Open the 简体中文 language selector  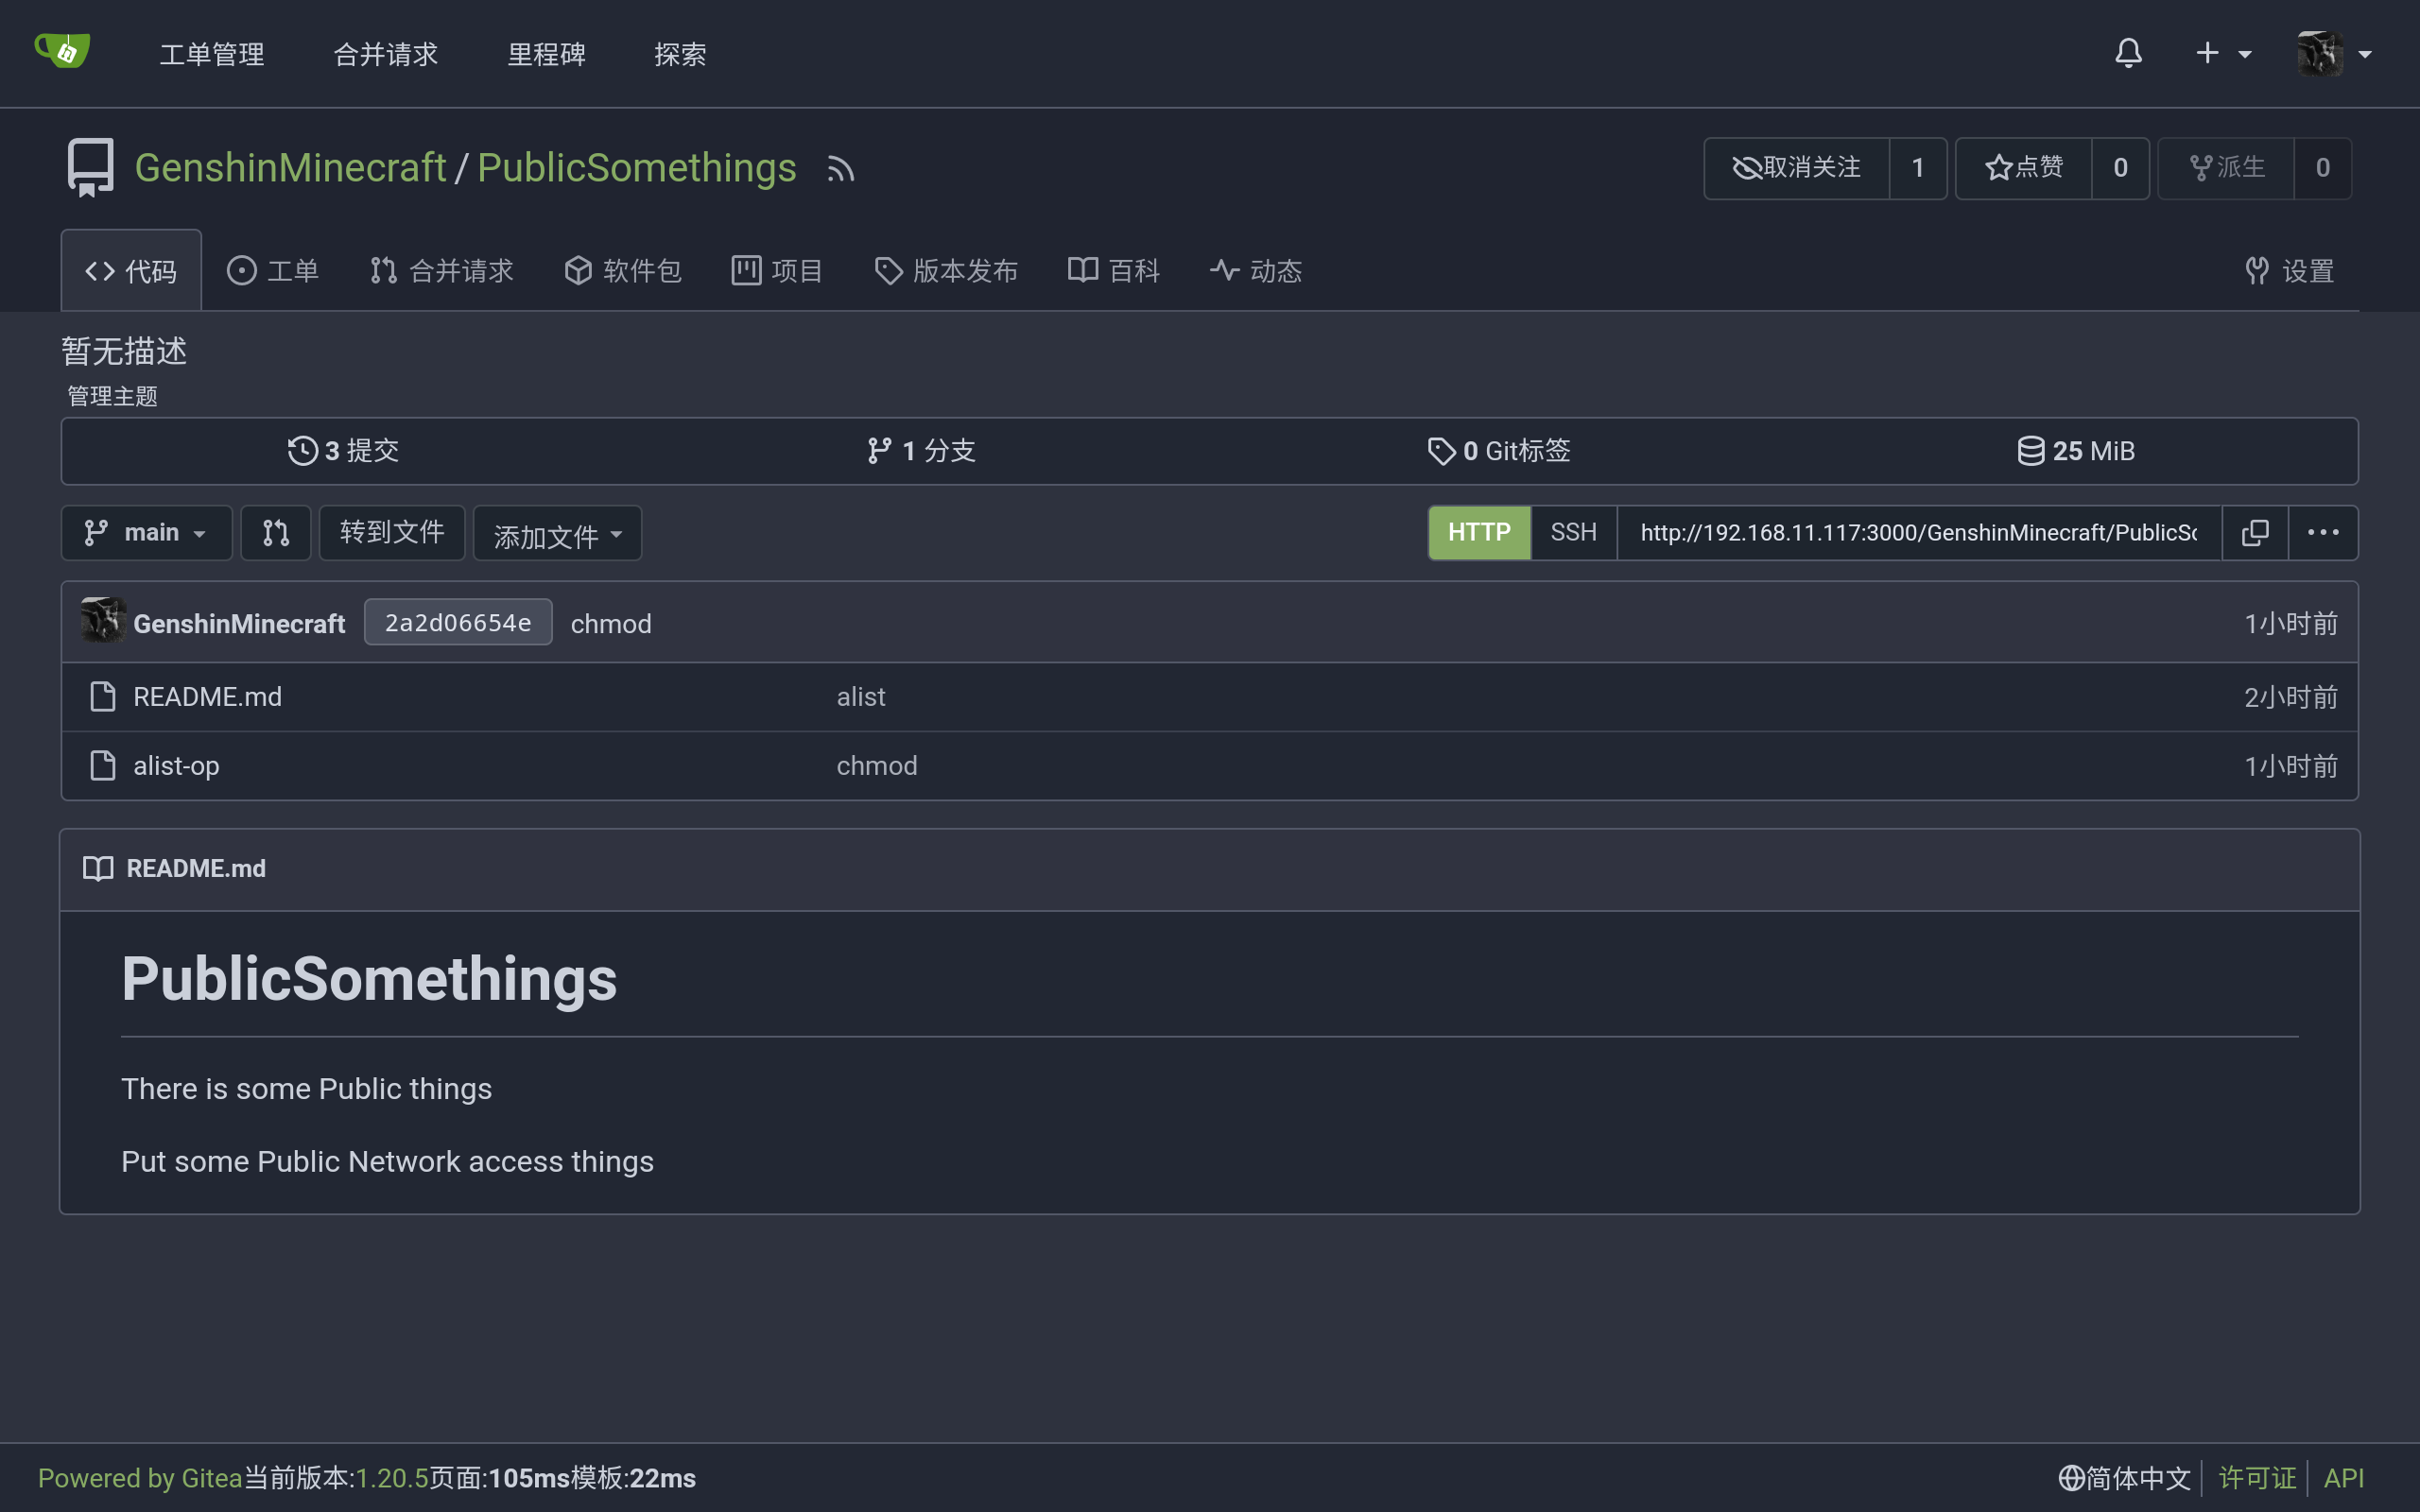[x=2124, y=1478]
